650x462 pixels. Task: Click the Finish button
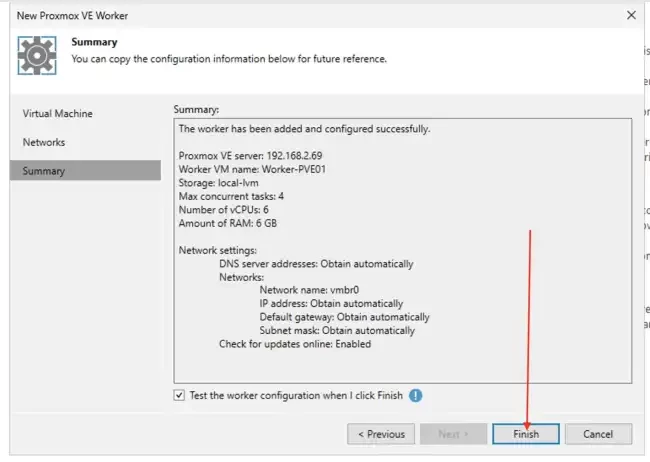(x=526, y=434)
